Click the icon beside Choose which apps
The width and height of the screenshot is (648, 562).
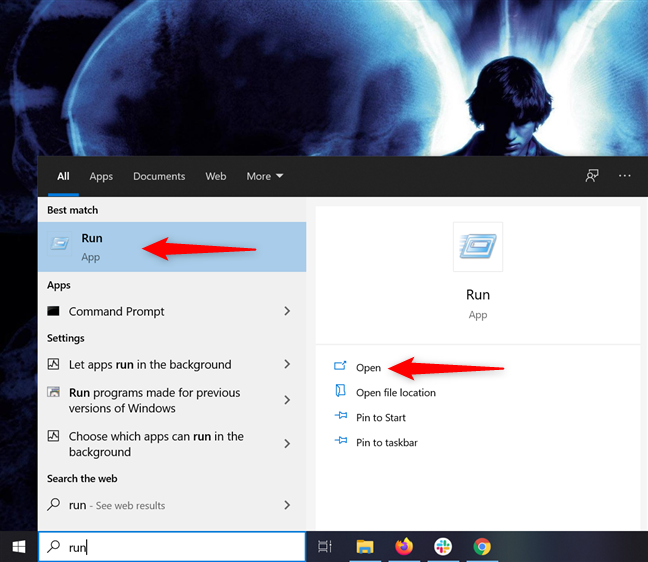53,436
